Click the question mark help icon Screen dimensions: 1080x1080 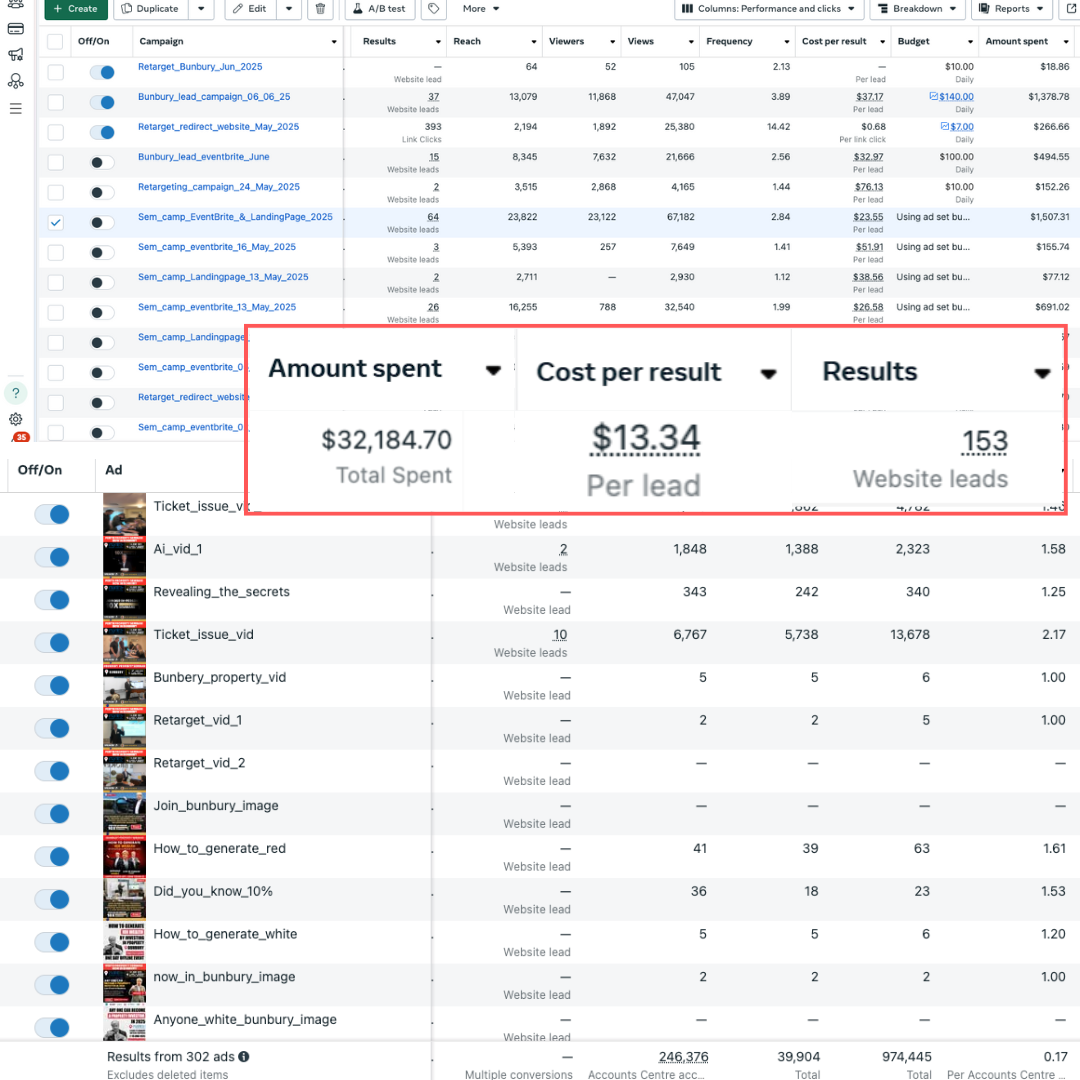[x=16, y=393]
